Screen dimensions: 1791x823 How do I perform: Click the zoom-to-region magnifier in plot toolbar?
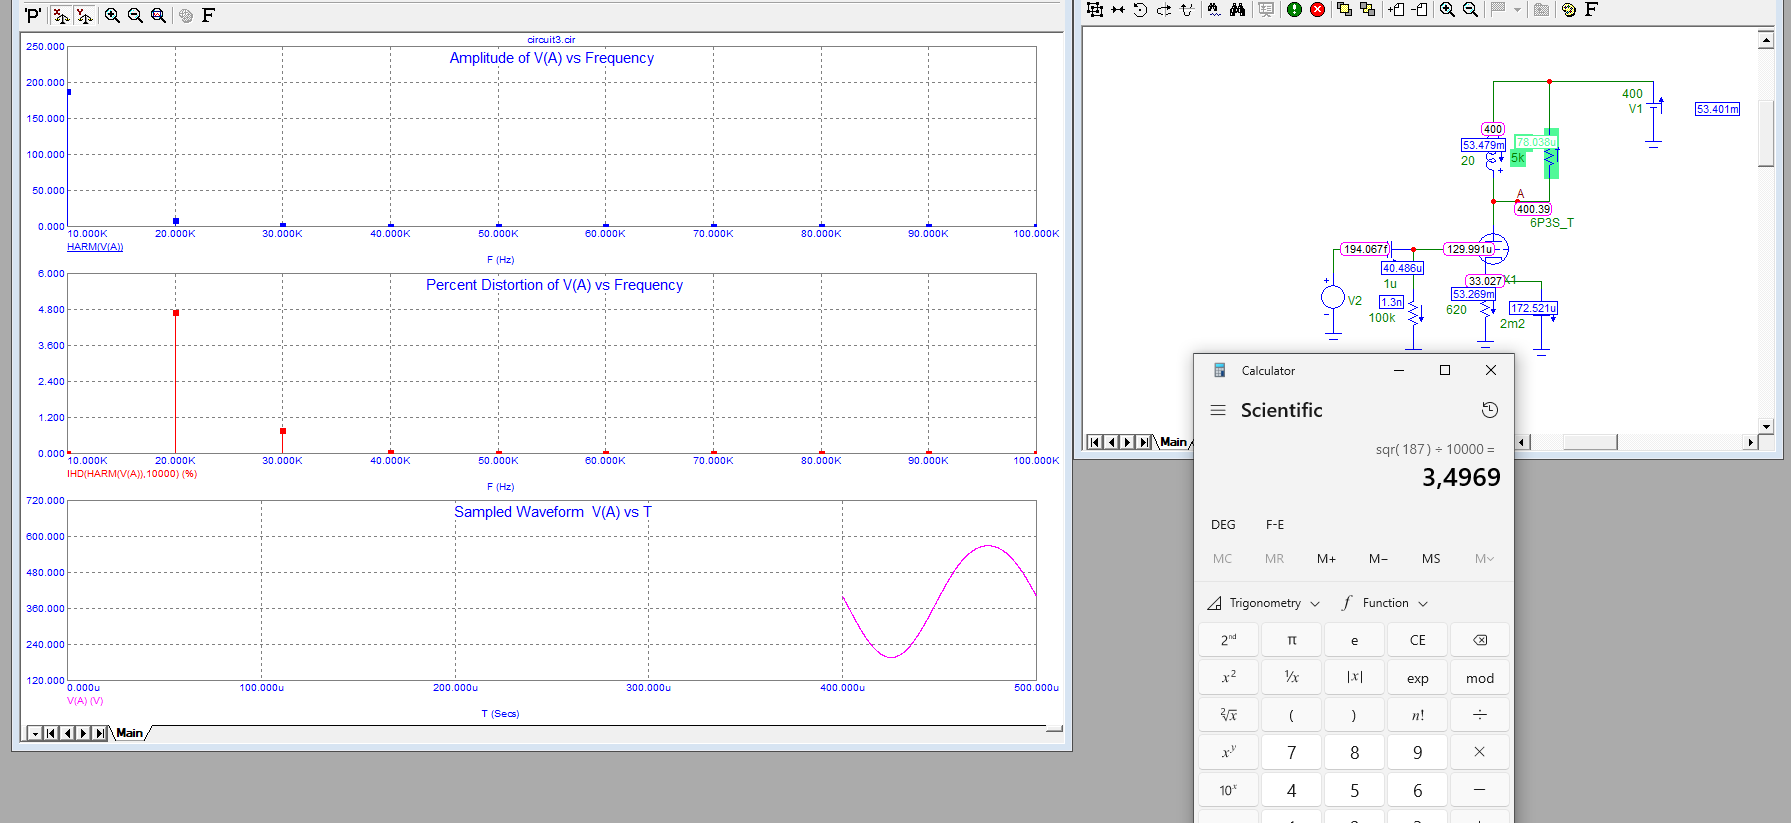pos(158,15)
